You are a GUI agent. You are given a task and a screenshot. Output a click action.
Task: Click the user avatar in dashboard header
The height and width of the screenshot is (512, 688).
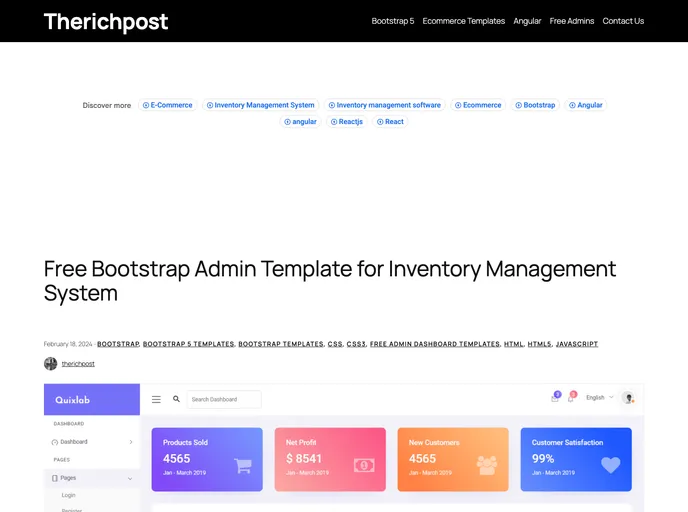pyautogui.click(x=628, y=398)
